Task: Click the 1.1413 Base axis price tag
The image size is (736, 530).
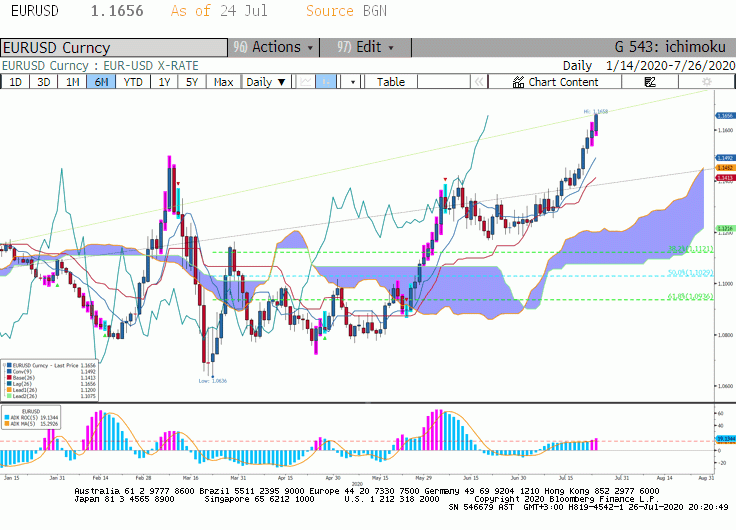Action: (x=725, y=178)
